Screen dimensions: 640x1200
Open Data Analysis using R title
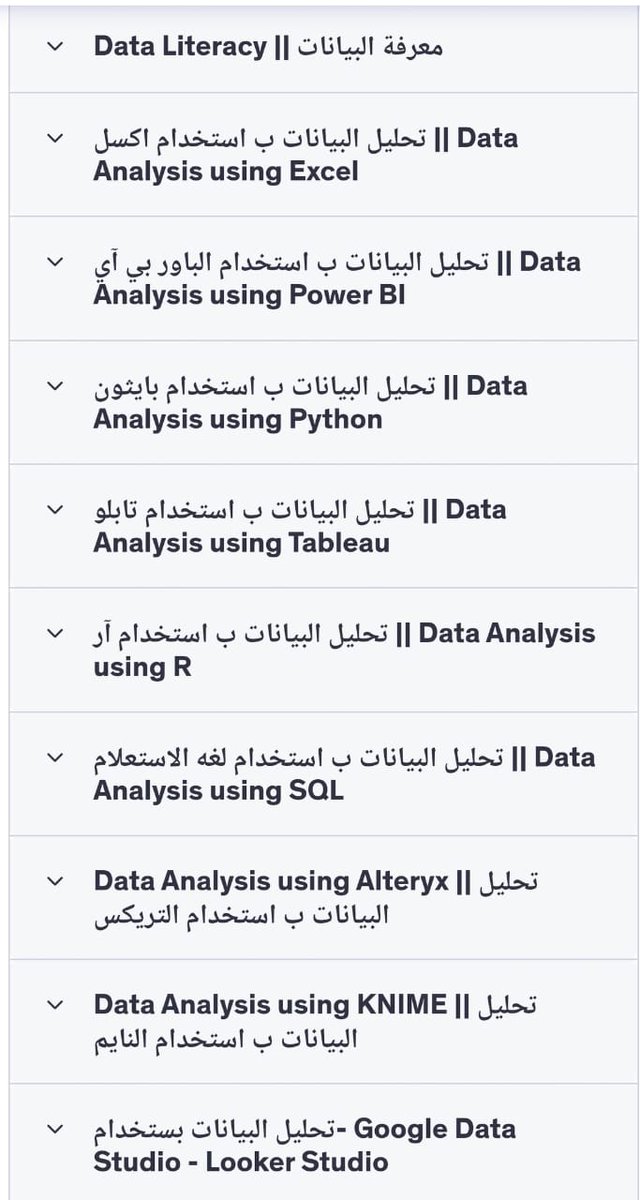(344, 650)
